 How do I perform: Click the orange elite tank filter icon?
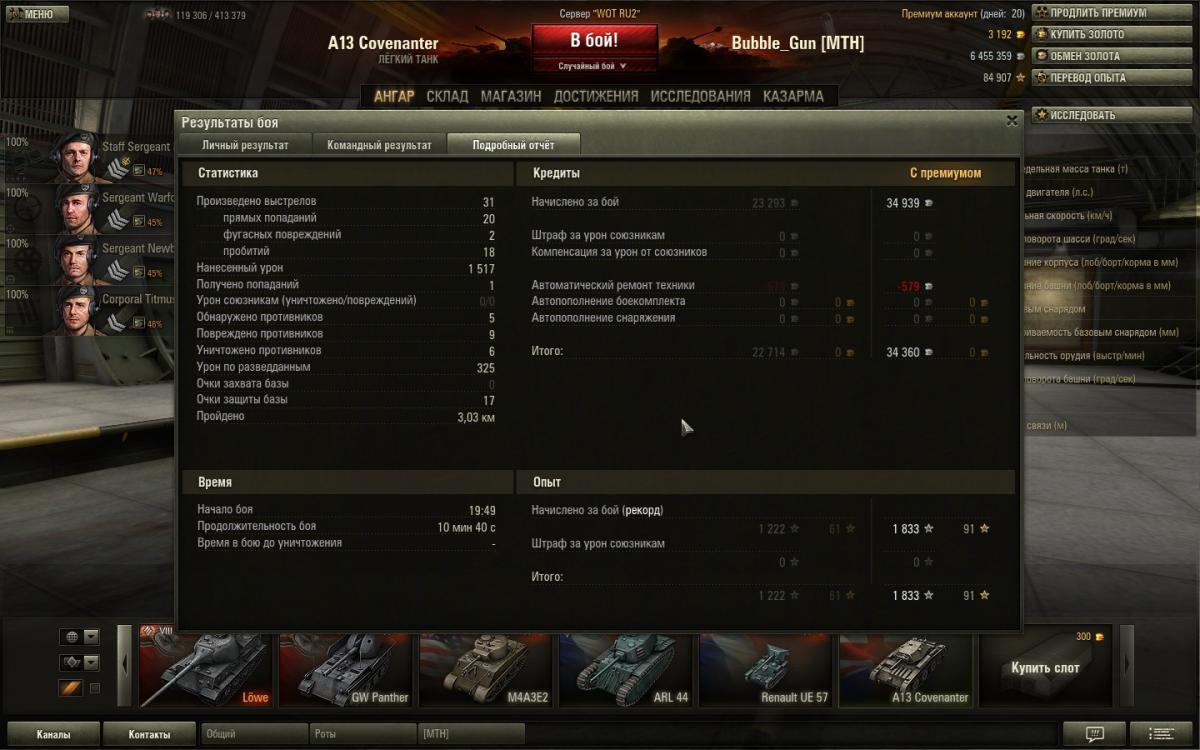[70, 688]
